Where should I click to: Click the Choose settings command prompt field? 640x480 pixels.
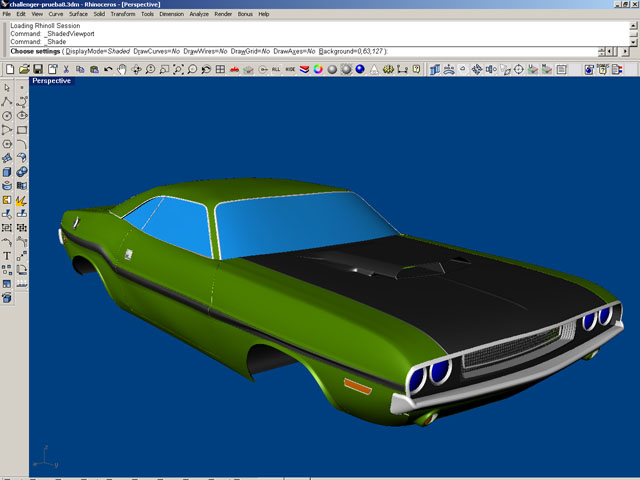click(x=303, y=51)
